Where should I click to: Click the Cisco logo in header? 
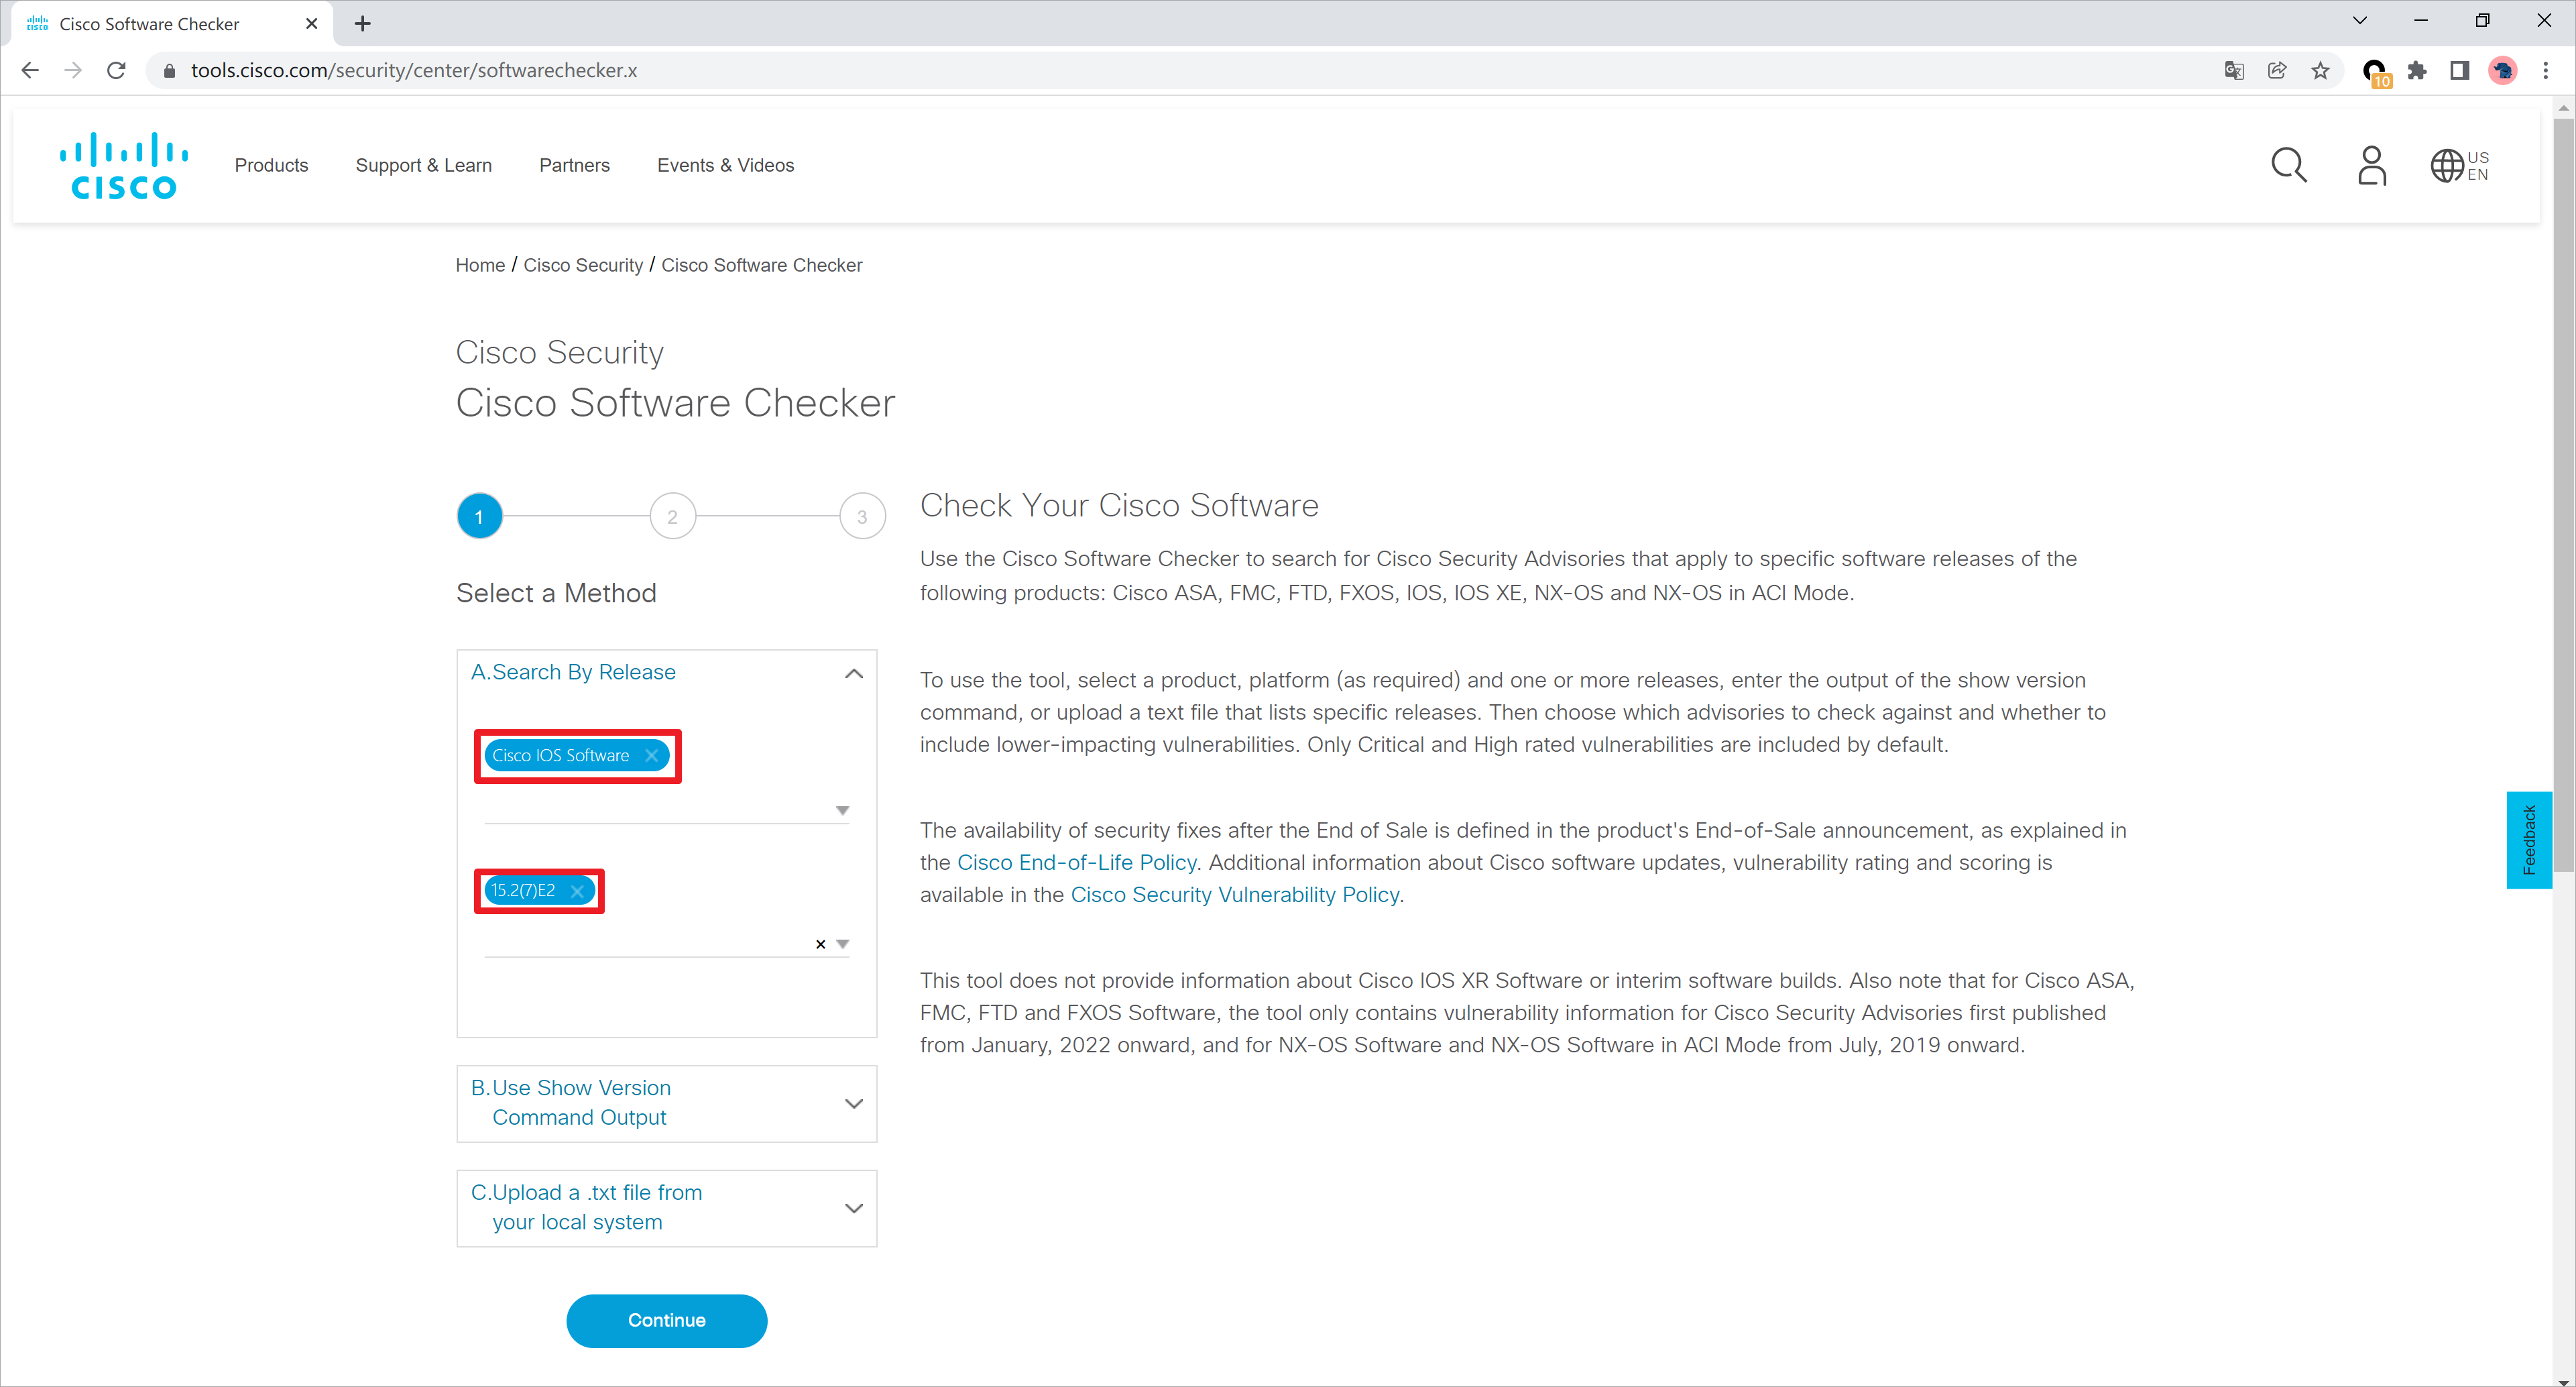[124, 165]
